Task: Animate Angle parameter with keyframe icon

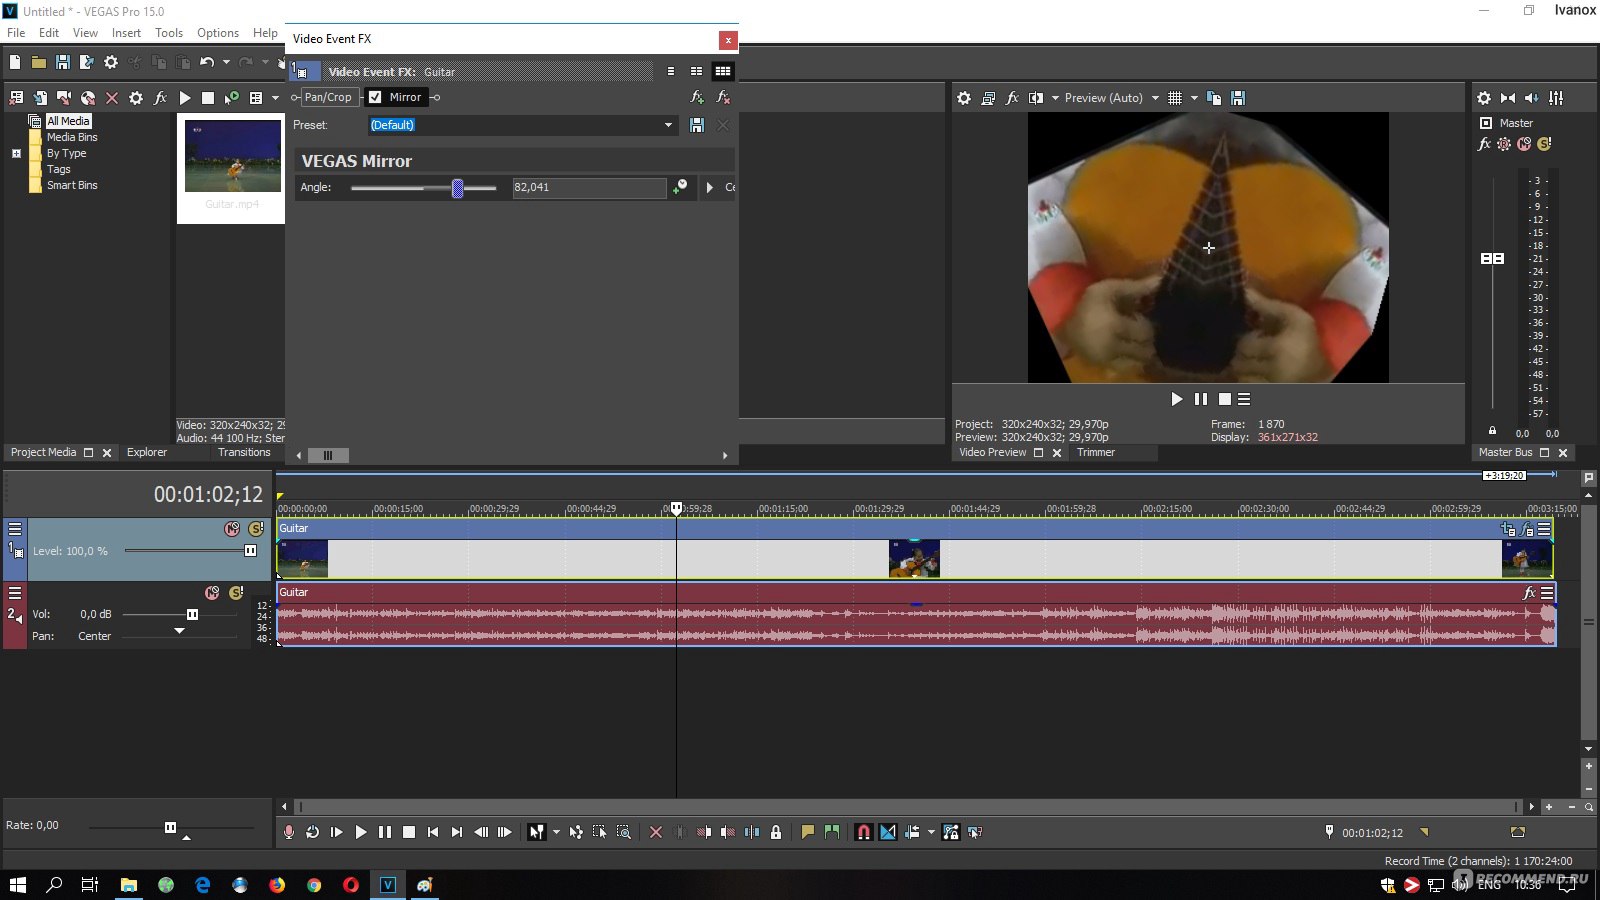Action: (x=680, y=187)
